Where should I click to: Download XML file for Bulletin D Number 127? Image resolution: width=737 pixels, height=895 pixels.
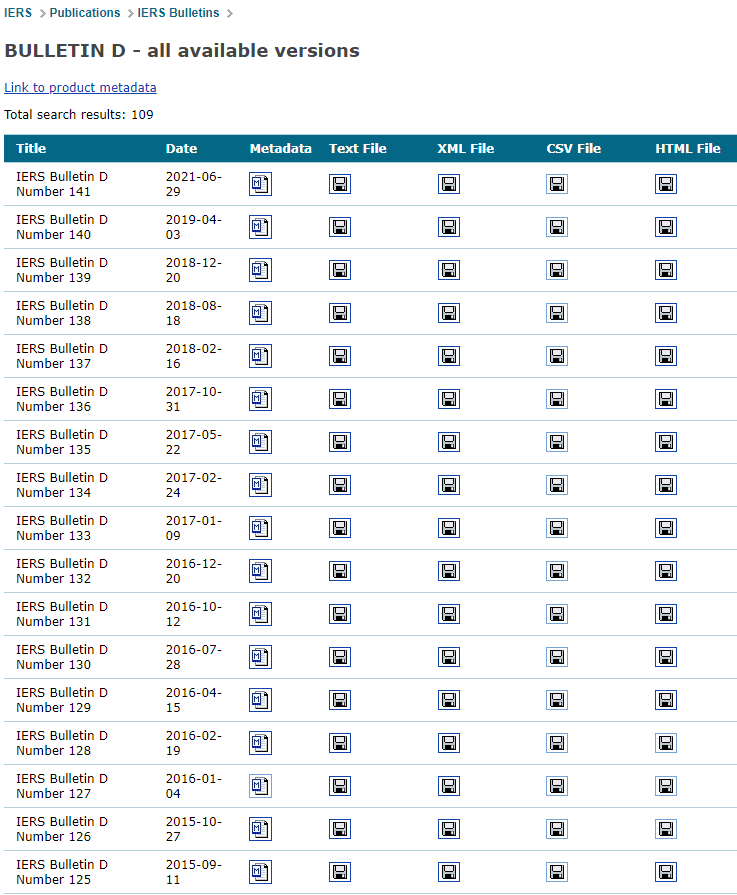click(449, 786)
